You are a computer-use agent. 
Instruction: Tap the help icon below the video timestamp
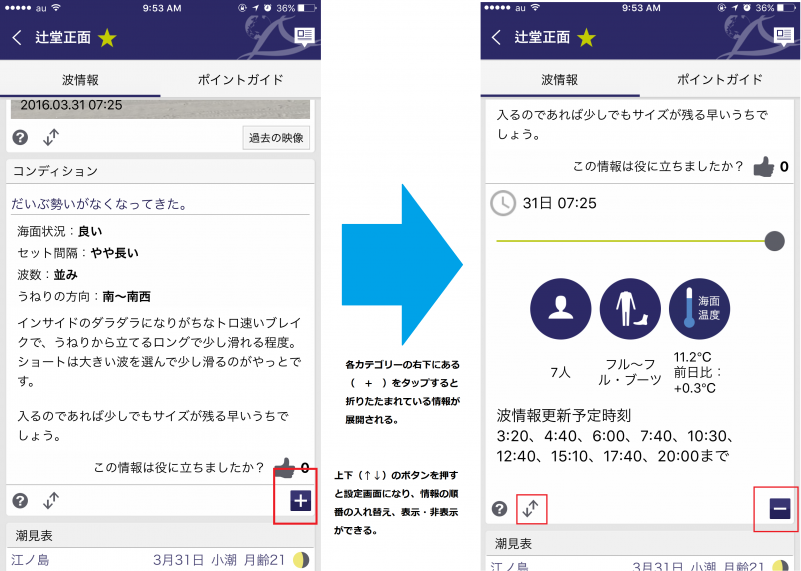pos(20,138)
